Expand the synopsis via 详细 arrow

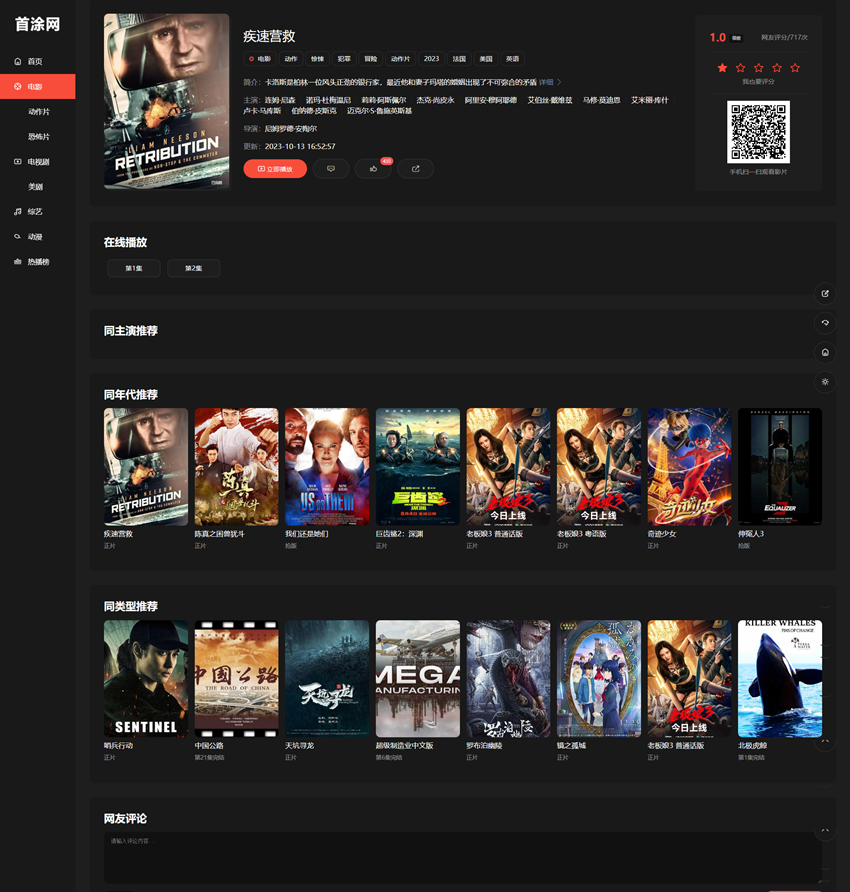tap(551, 82)
